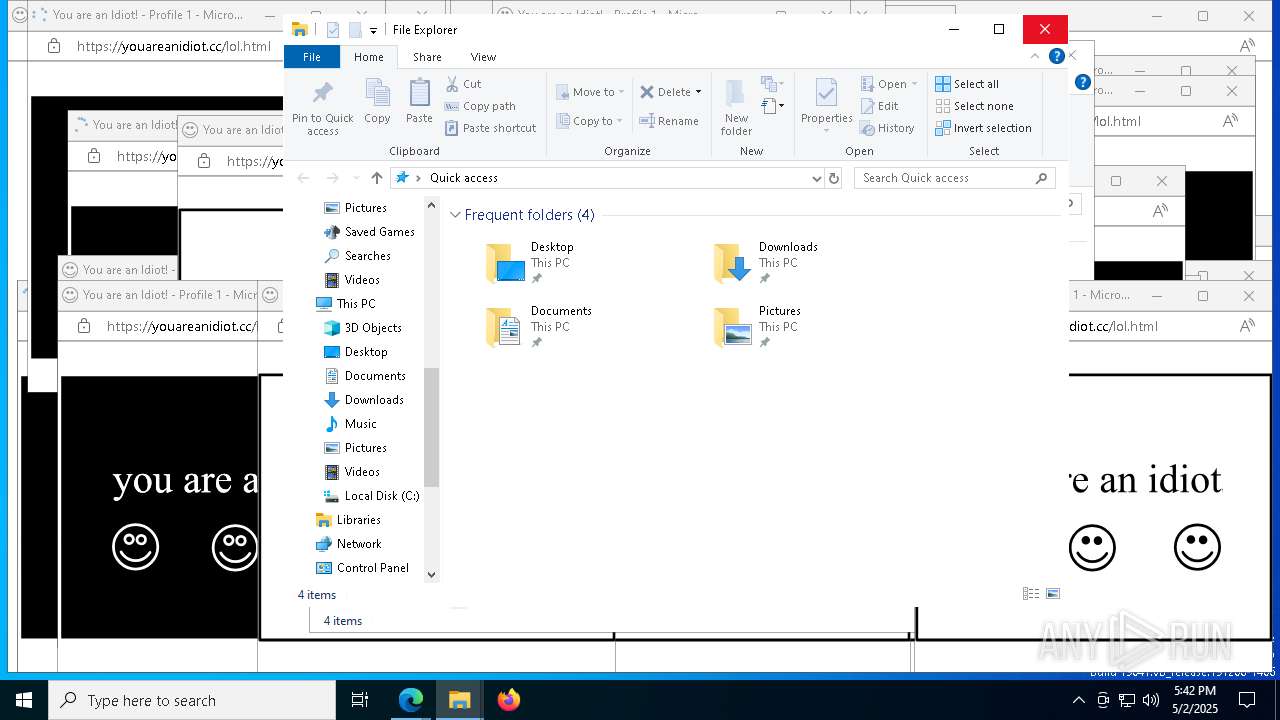
Task: Click the search magnifier icon
Action: (x=1041, y=178)
